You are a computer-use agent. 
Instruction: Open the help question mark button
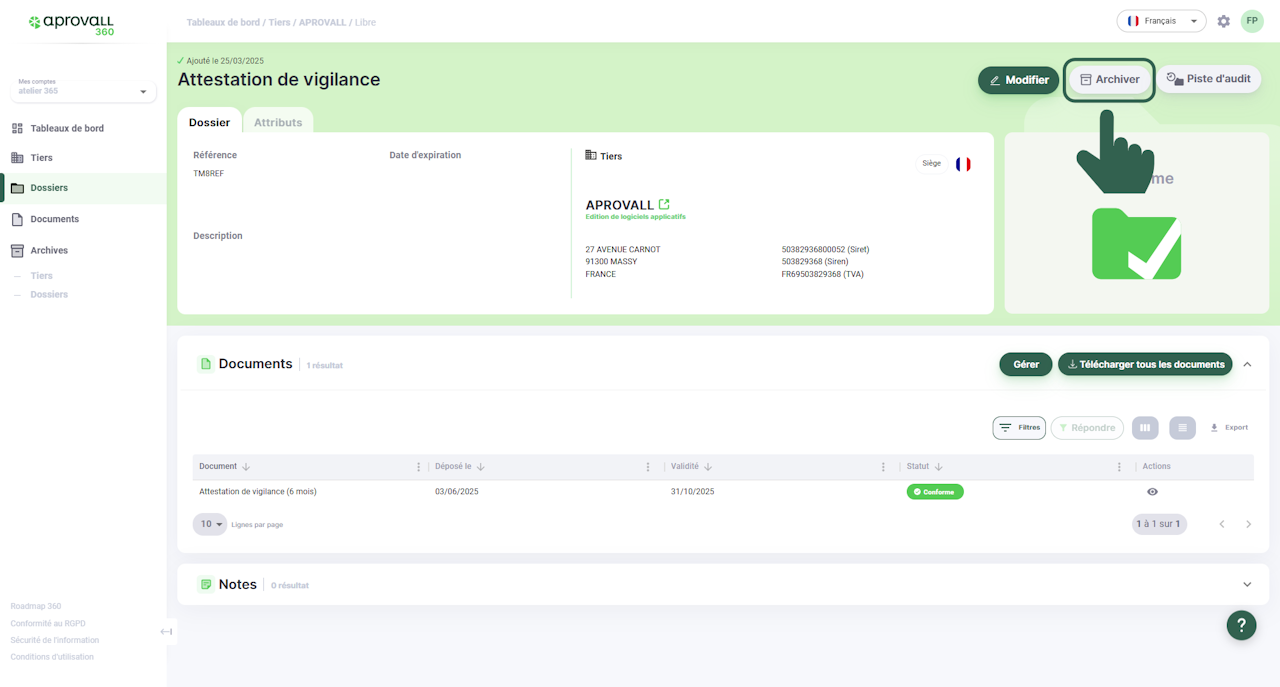pos(1241,625)
